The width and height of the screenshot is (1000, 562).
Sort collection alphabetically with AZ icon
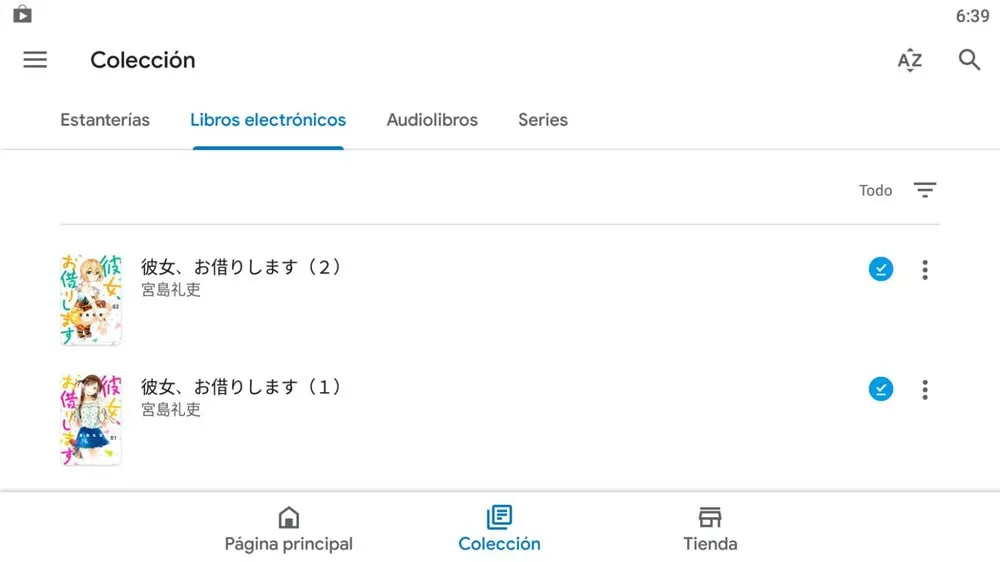(x=909, y=60)
